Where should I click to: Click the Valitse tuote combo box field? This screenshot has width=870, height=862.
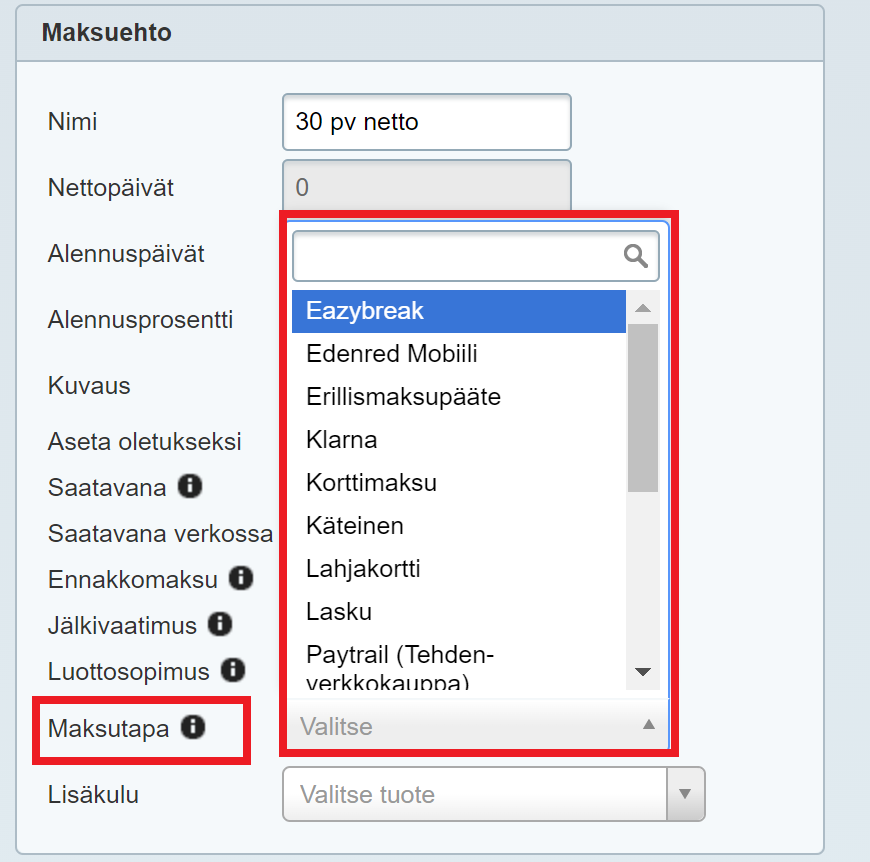coord(493,794)
